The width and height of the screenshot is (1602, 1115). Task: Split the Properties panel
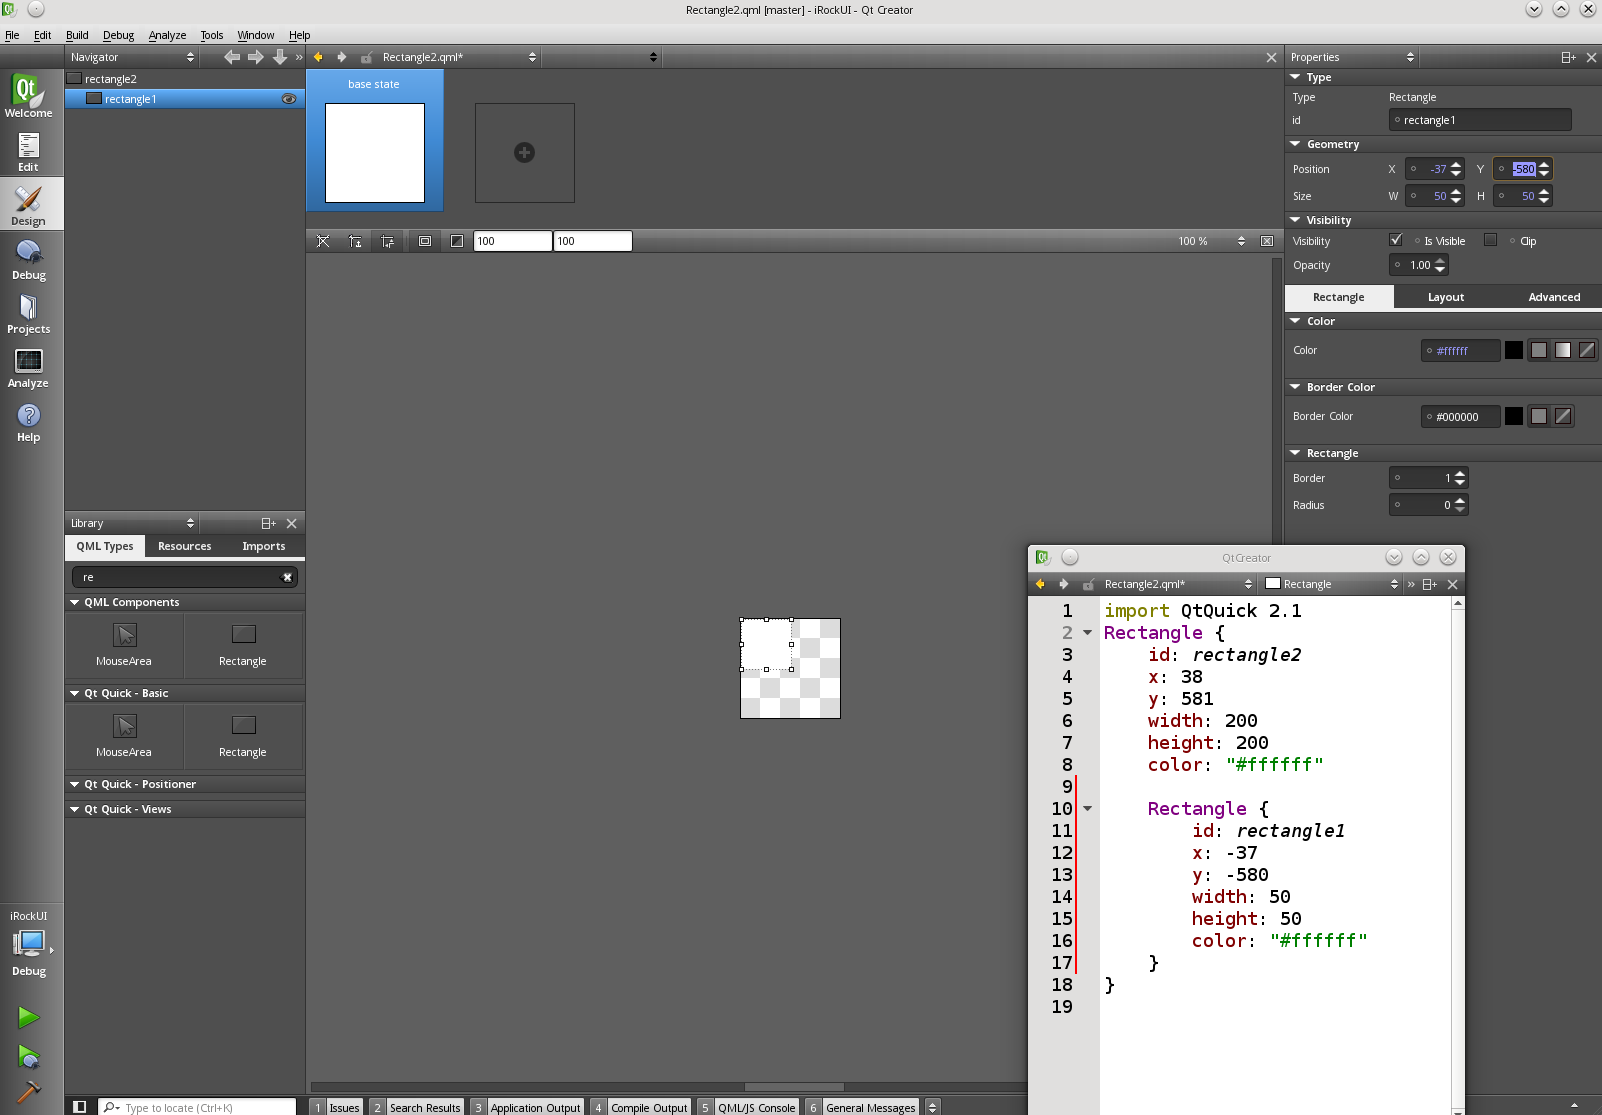[x=1568, y=57]
